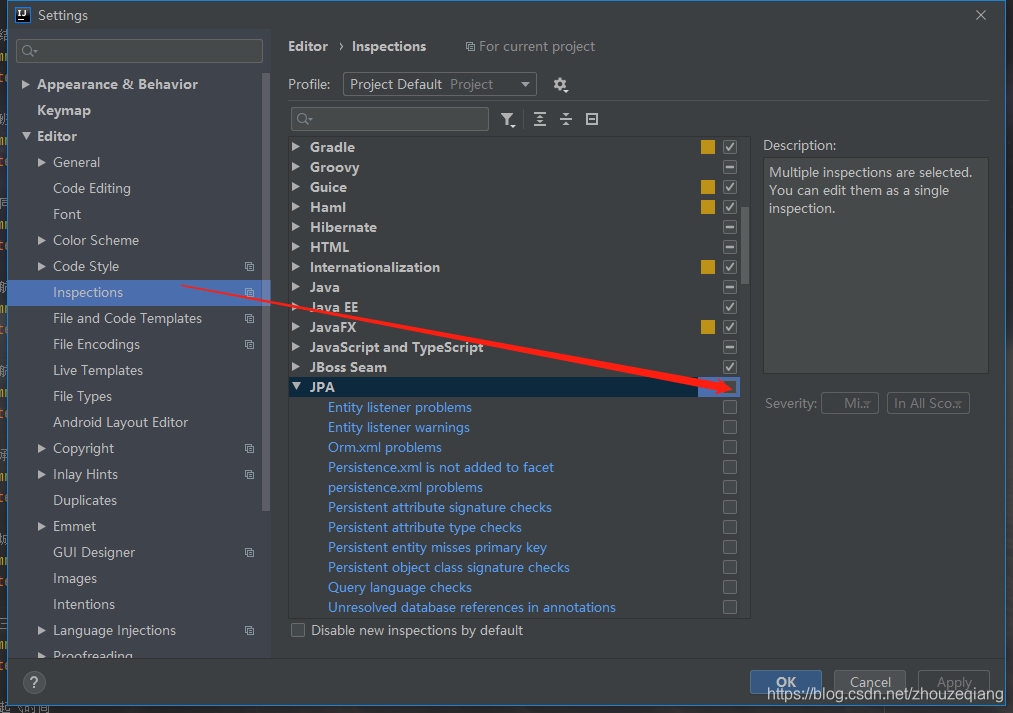Open Android Layout Editor settings
Viewport: 1013px width, 713px height.
[x=120, y=422]
